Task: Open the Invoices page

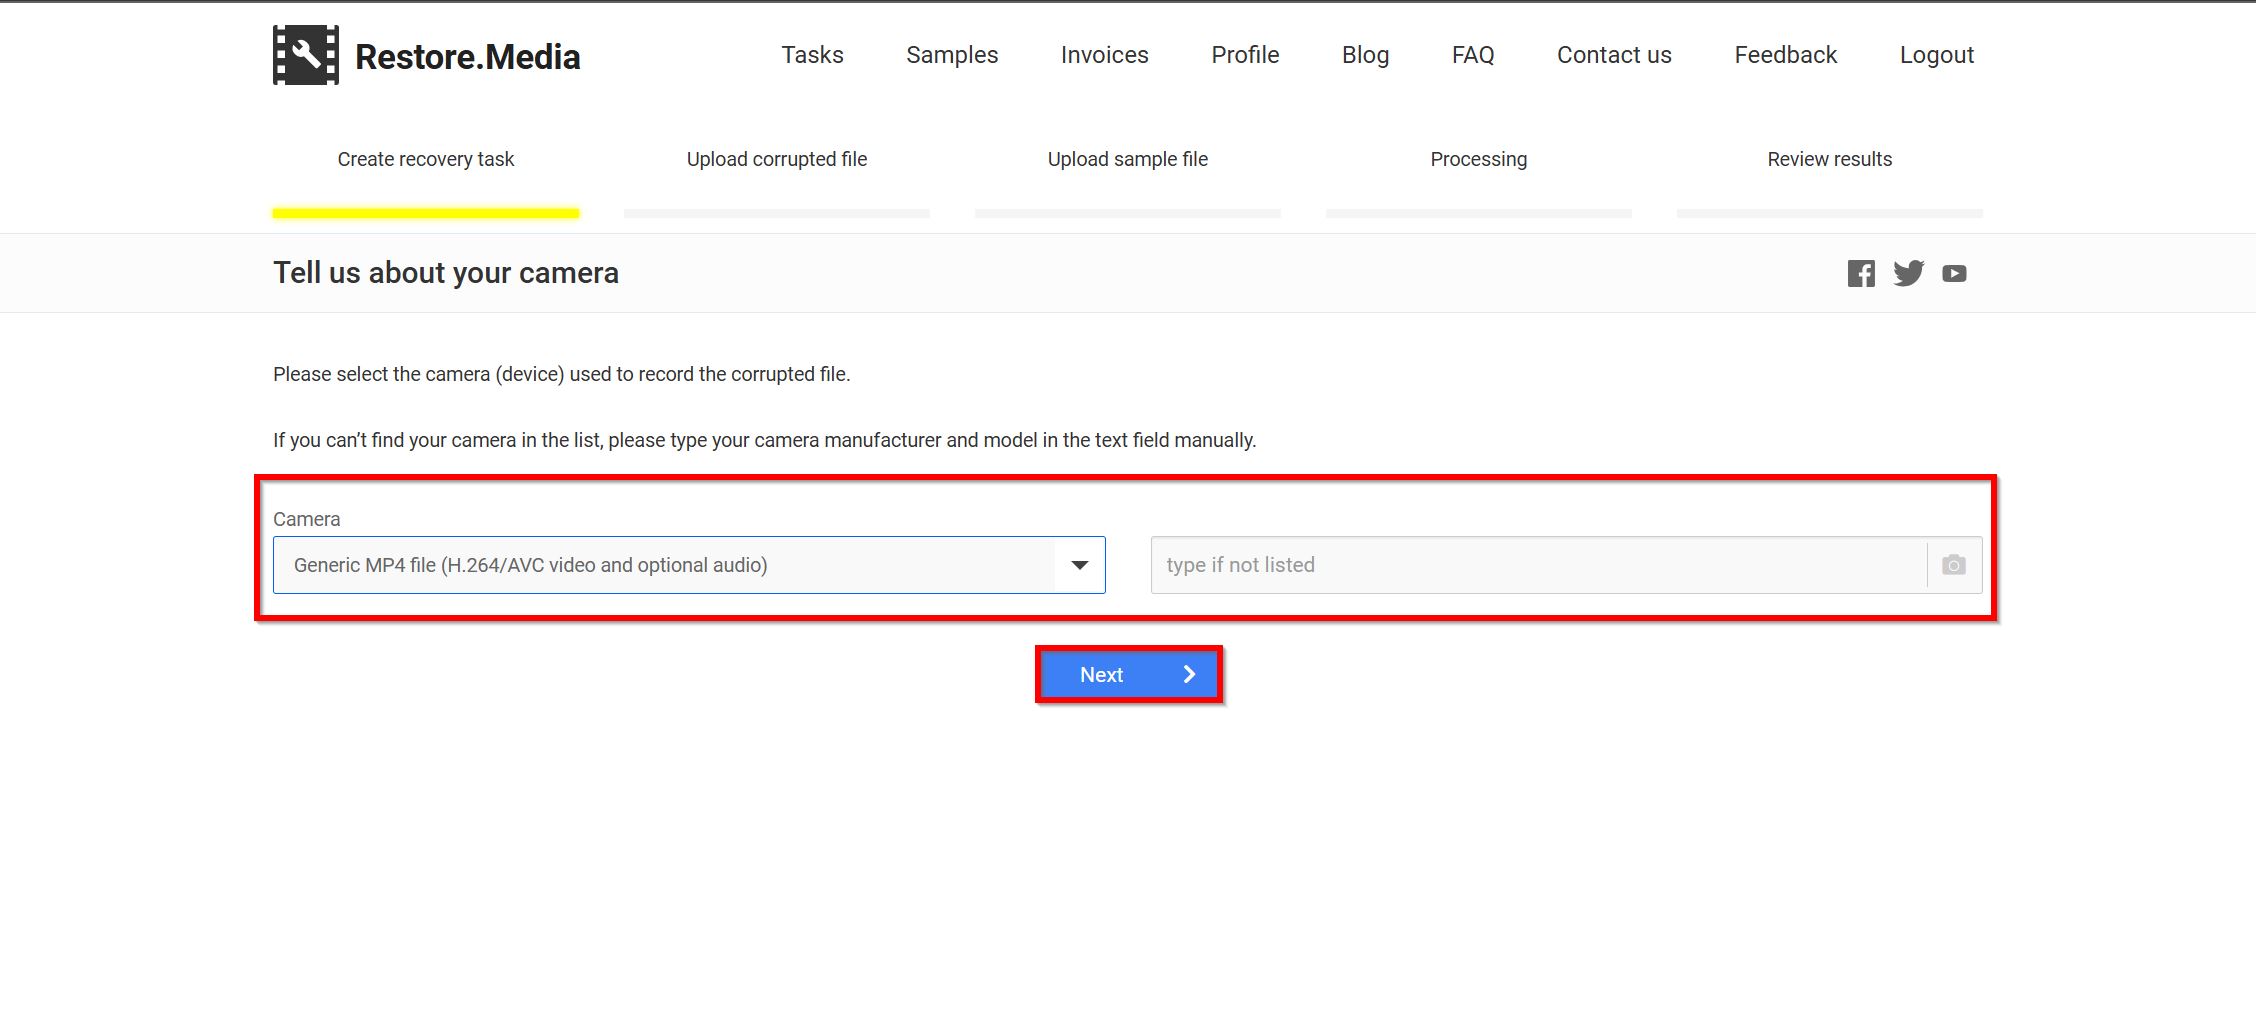Action: pos(1104,55)
